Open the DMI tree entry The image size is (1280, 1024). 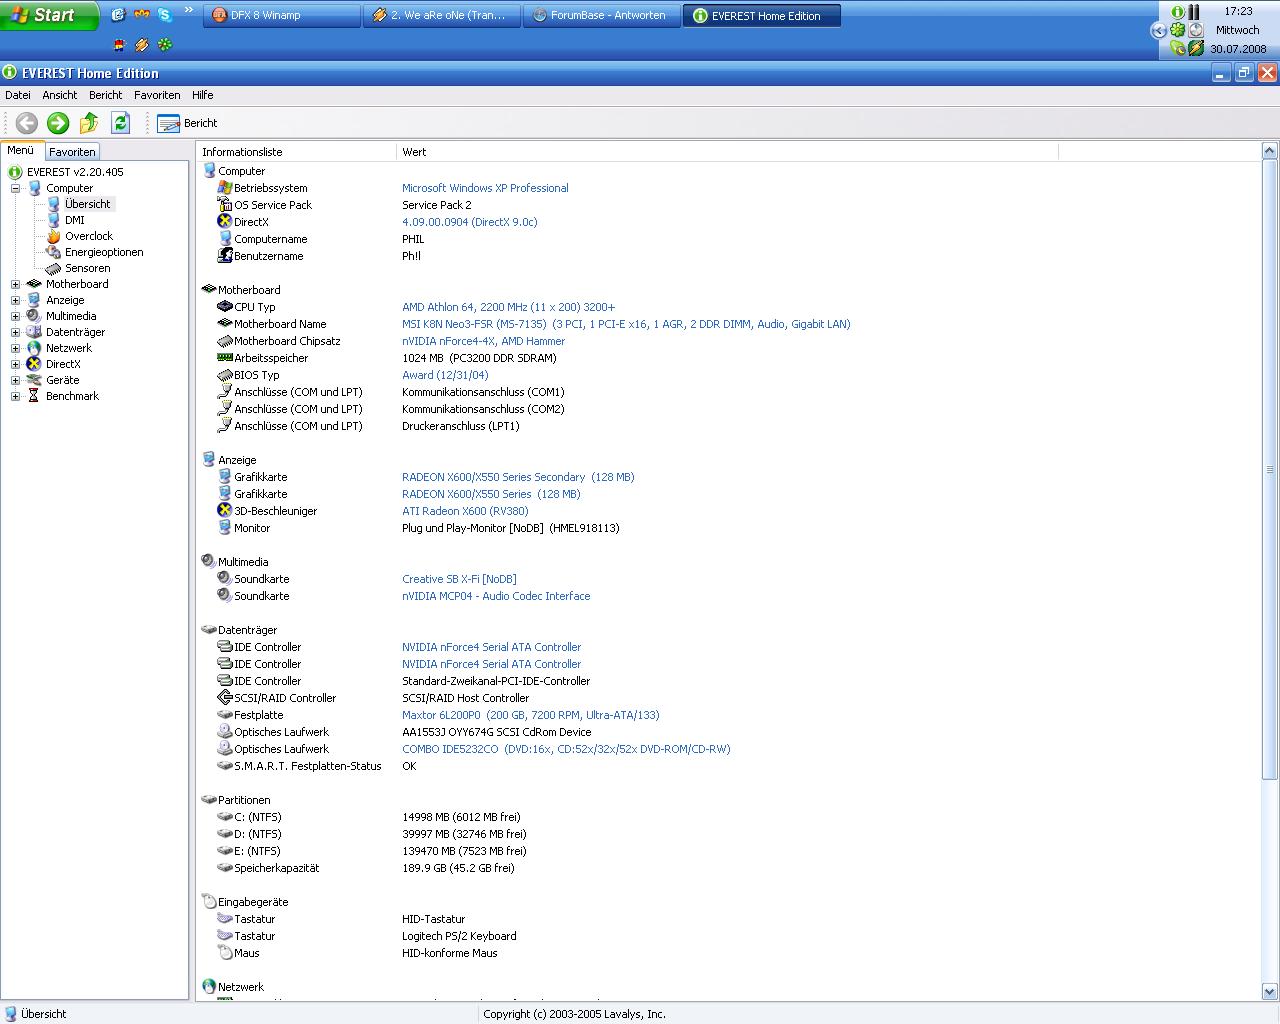75,220
